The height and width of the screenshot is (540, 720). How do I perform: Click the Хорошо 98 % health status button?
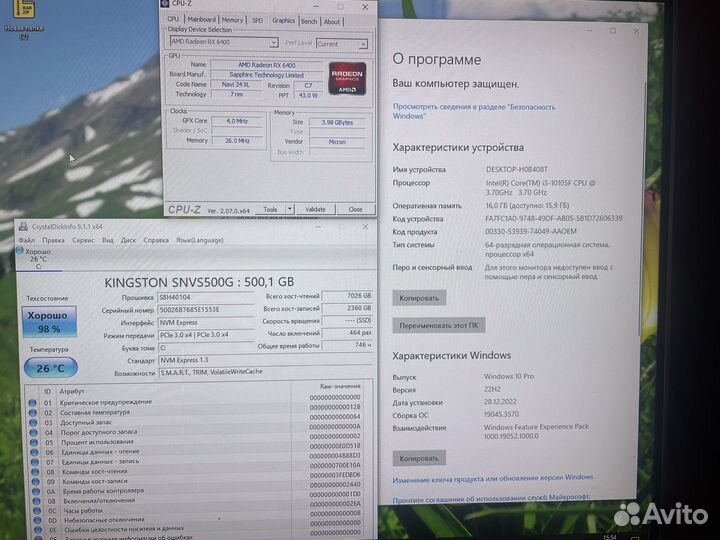point(49,322)
